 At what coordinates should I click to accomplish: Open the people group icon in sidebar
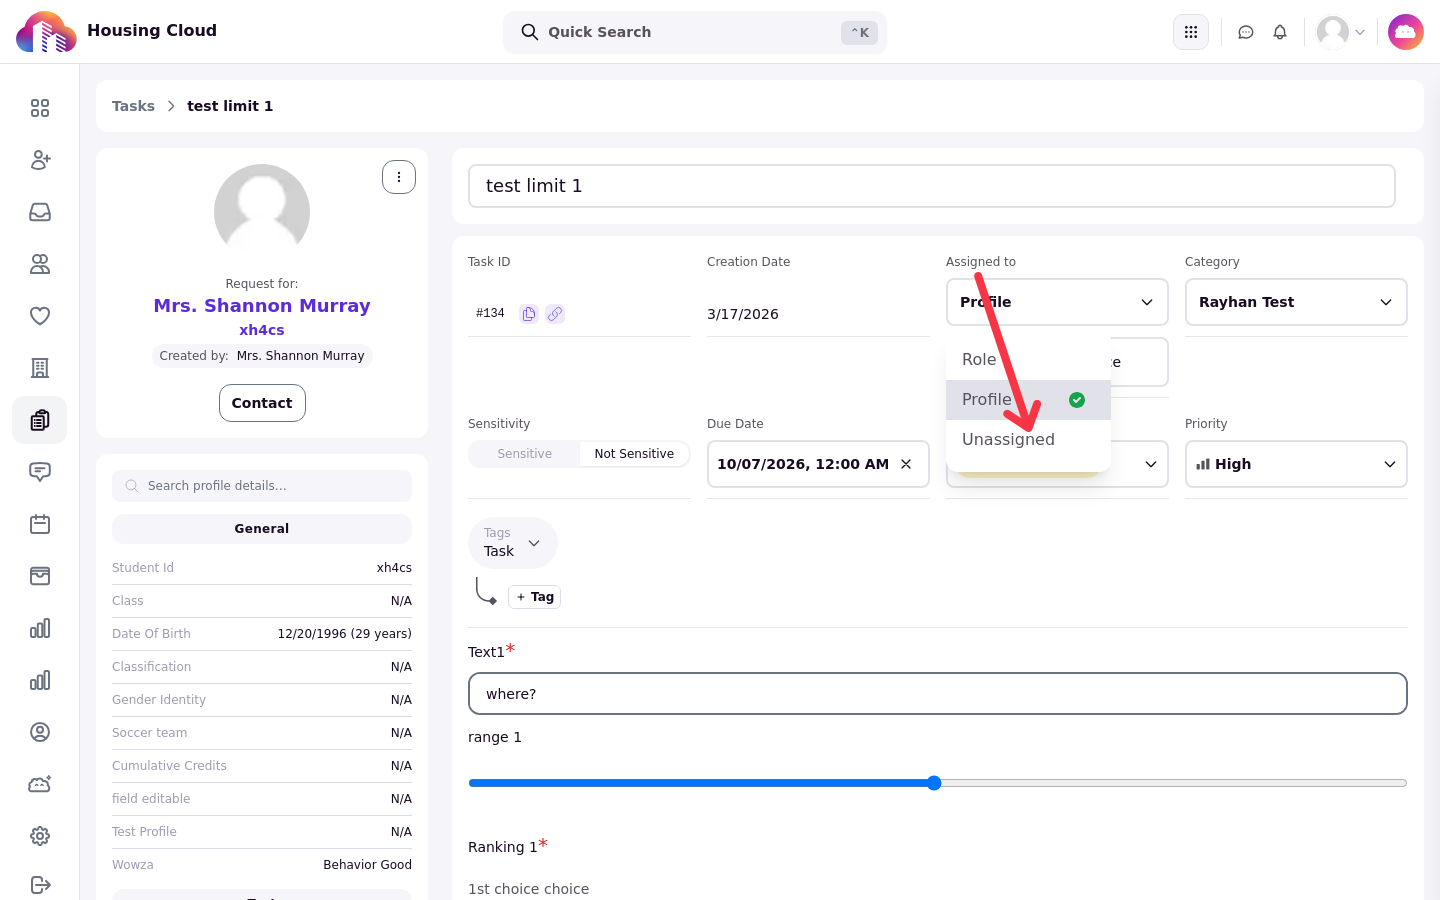pos(40,264)
